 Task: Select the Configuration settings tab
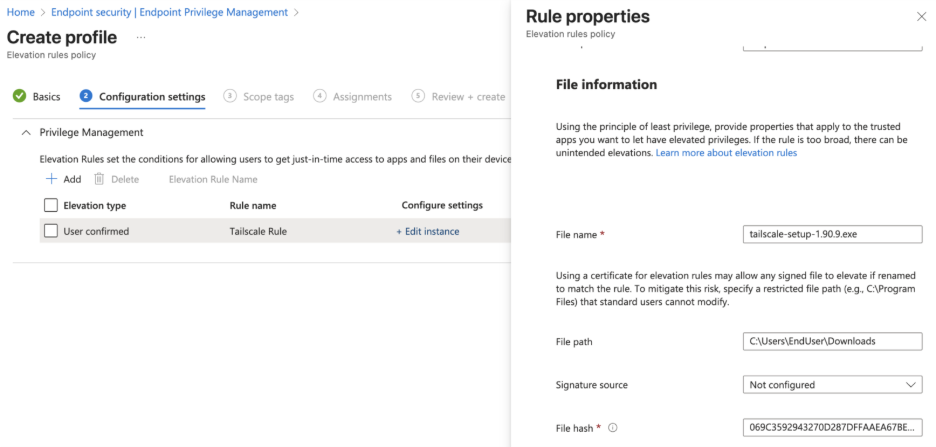click(151, 97)
